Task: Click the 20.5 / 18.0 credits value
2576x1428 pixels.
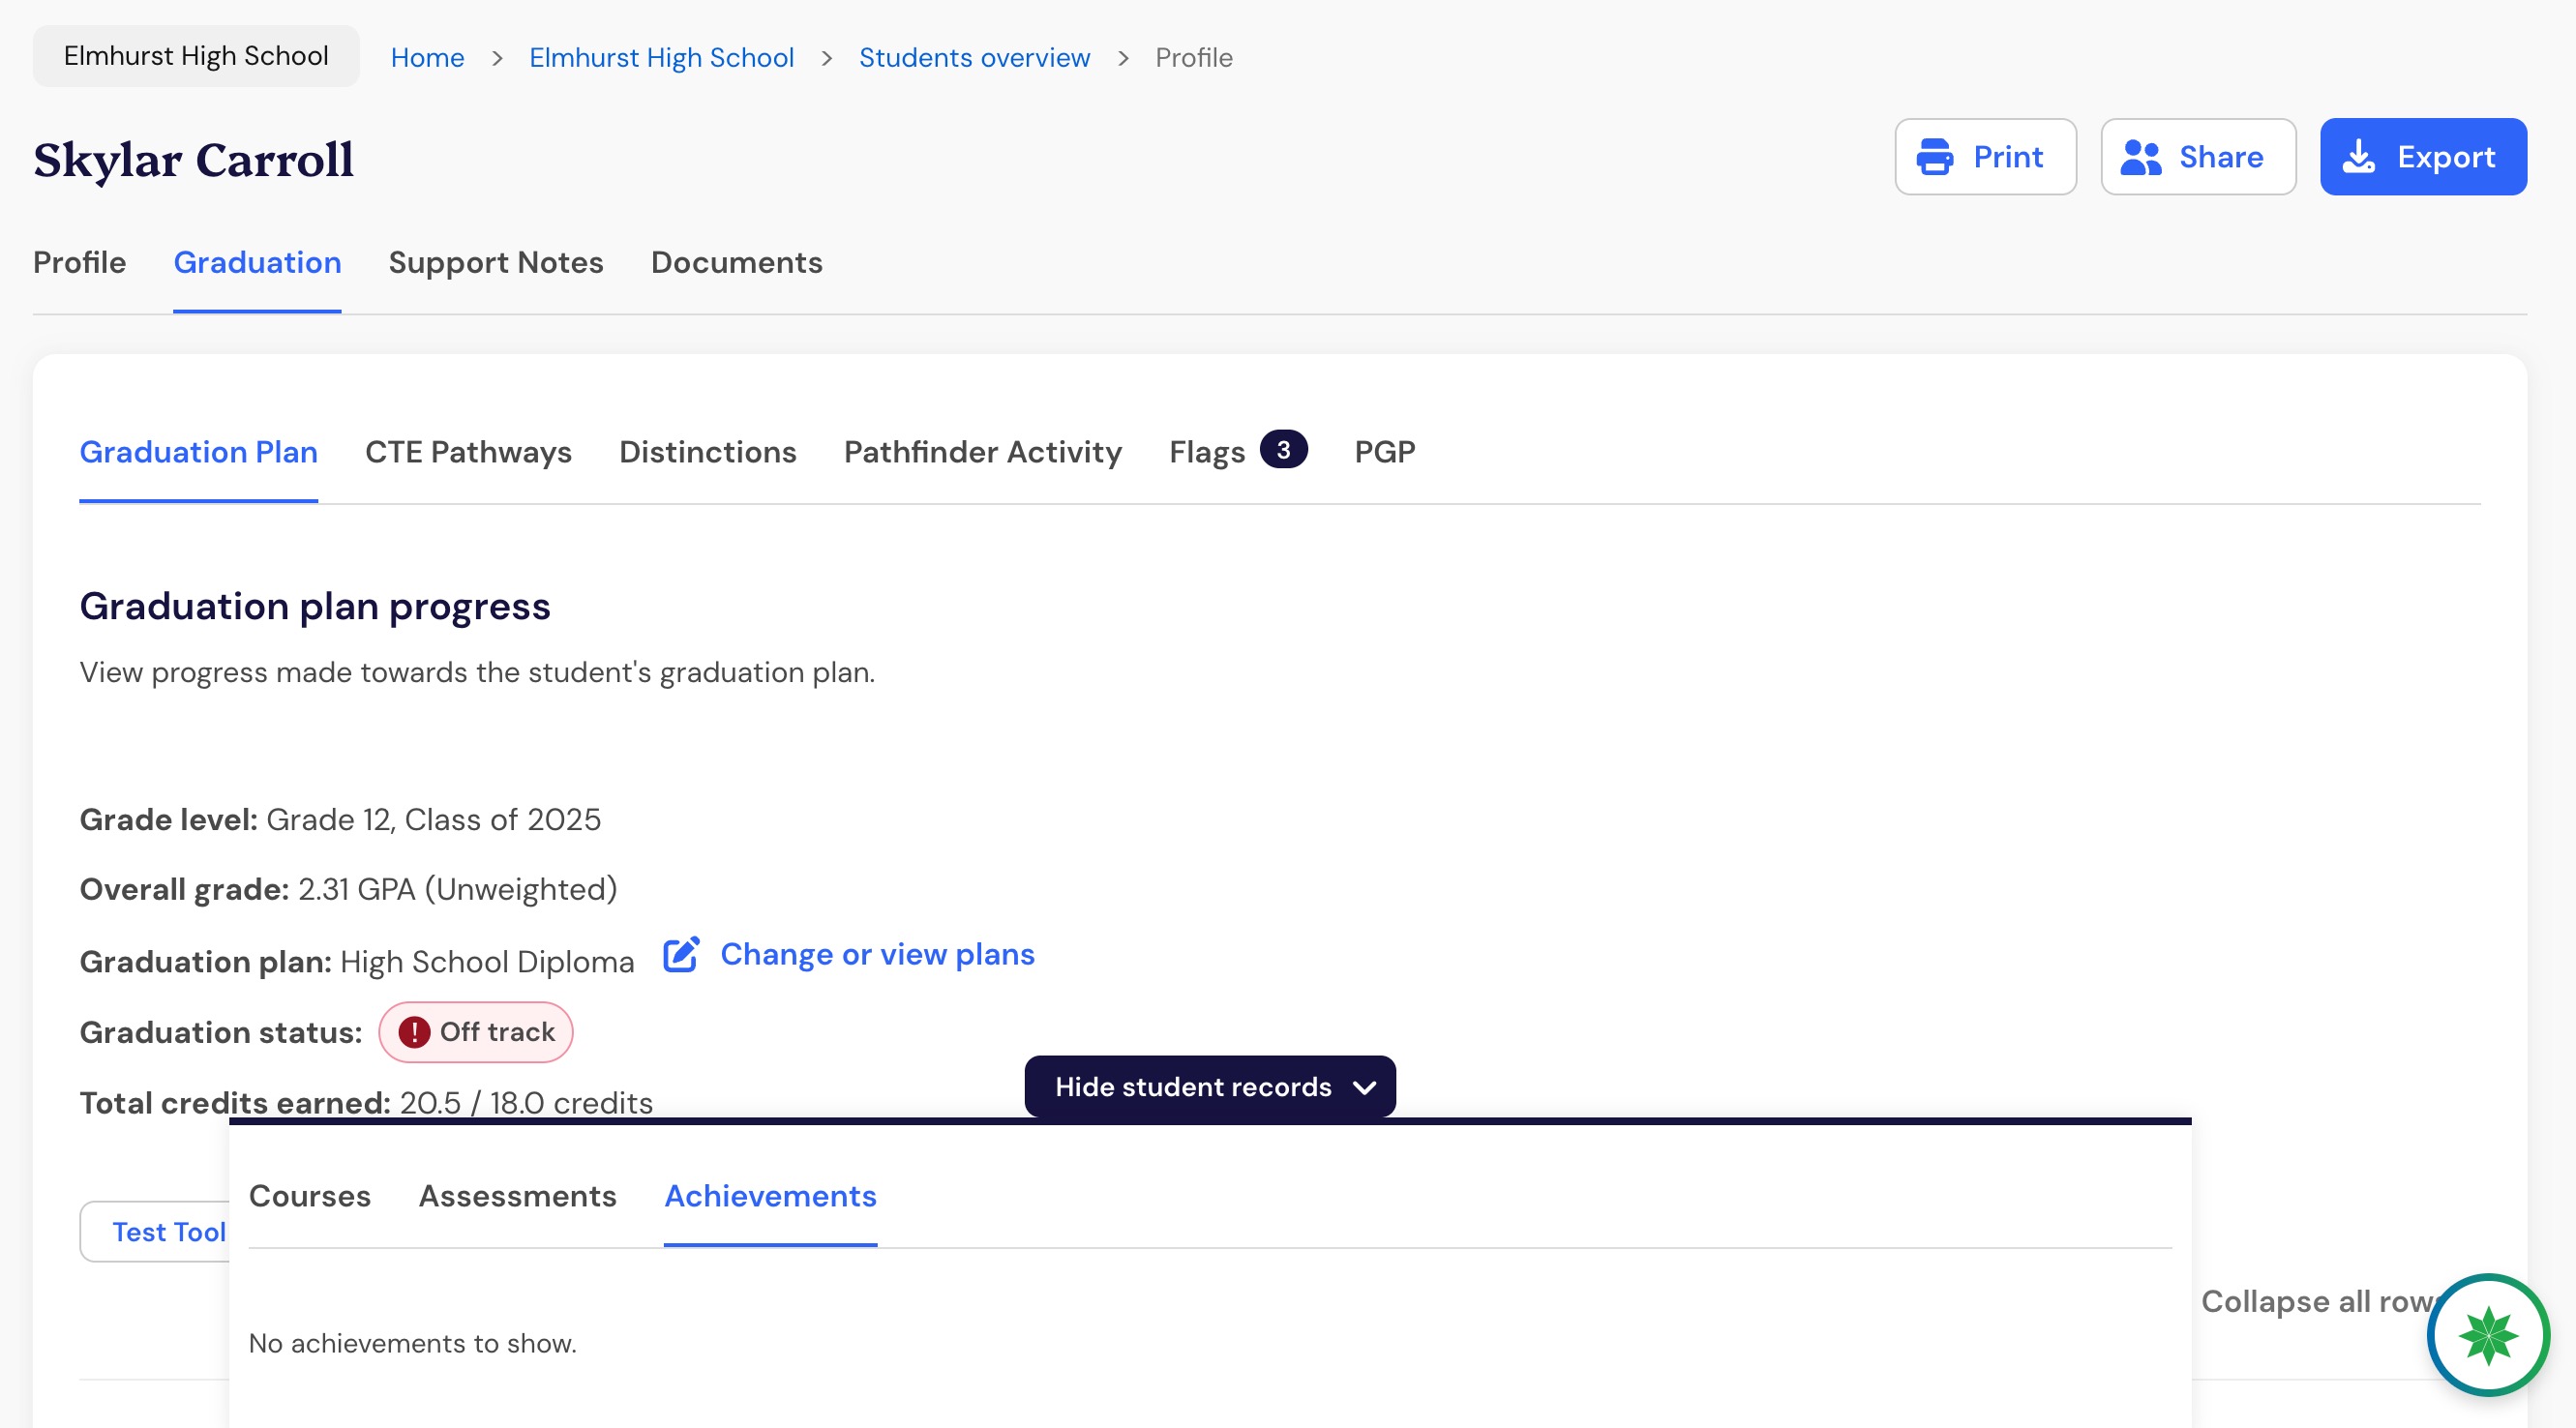Action: pos(526,1102)
